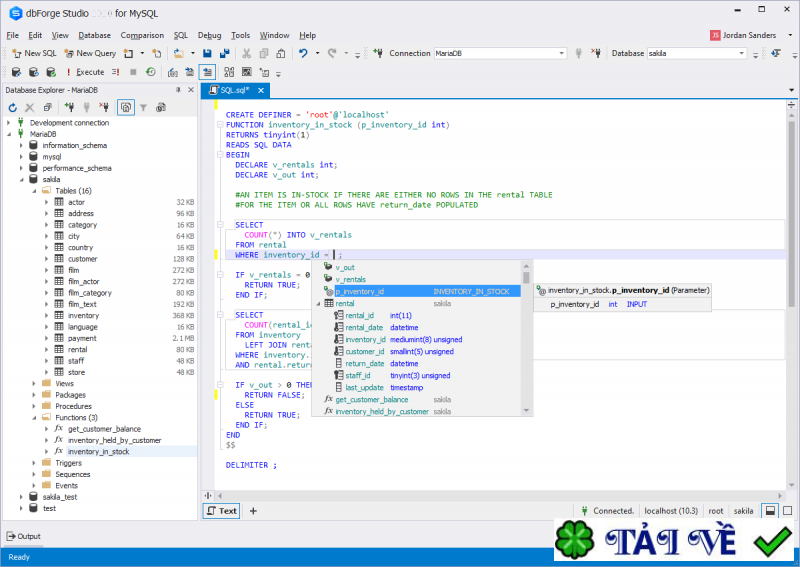This screenshot has height=567, width=800.
Task: Toggle the highlighted toolbar button beside the Execute group
Action: click(207, 72)
